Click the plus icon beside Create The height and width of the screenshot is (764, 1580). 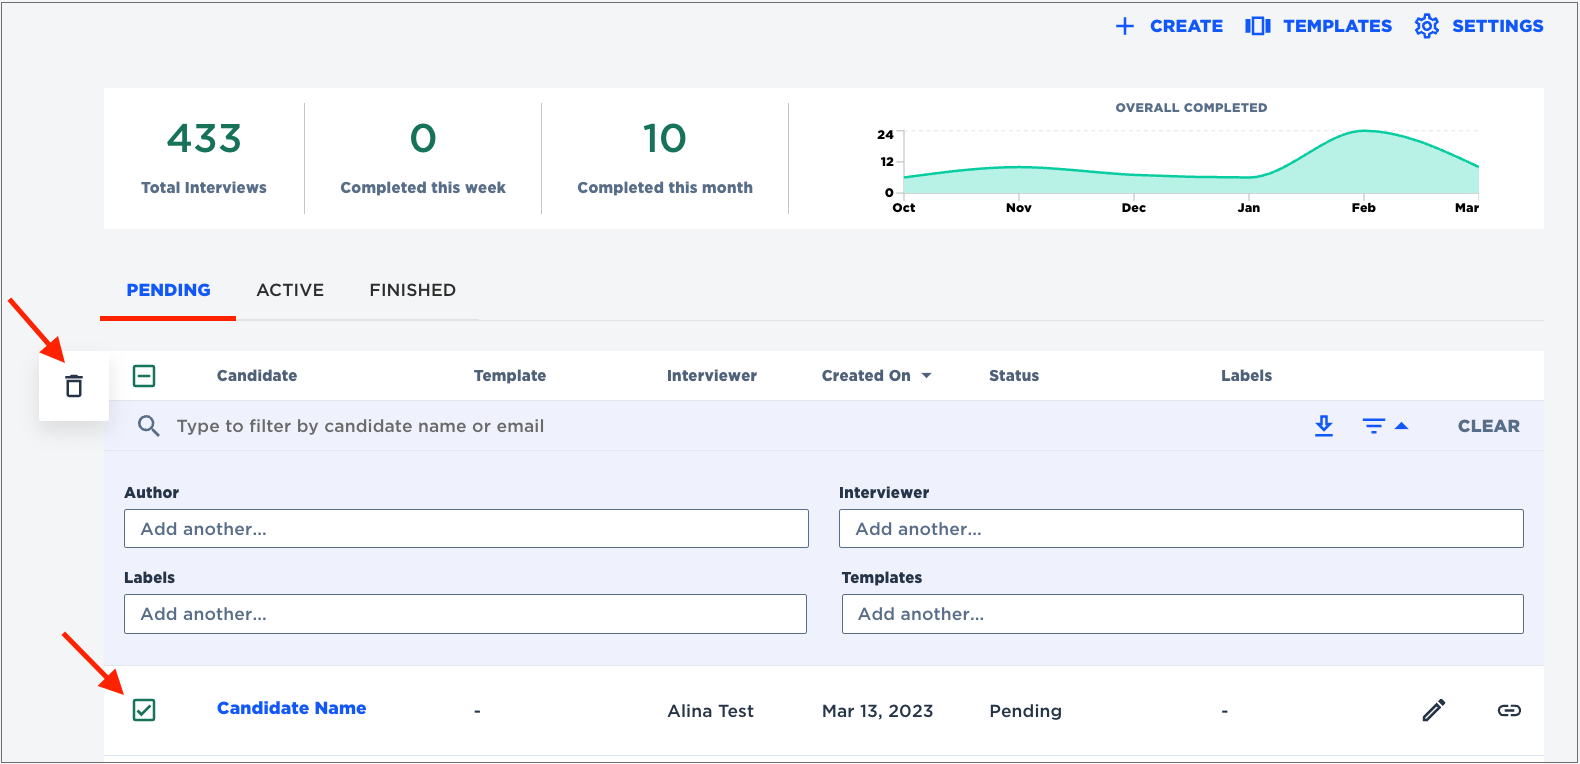(x=1125, y=26)
